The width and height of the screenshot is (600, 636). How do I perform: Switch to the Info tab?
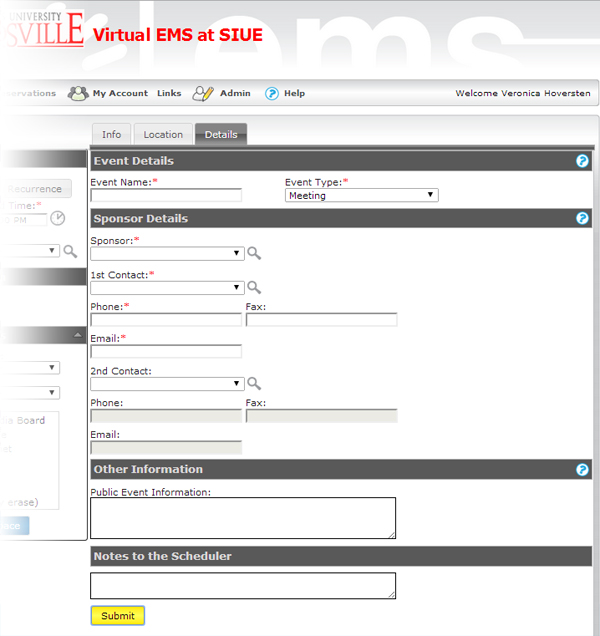(111, 135)
